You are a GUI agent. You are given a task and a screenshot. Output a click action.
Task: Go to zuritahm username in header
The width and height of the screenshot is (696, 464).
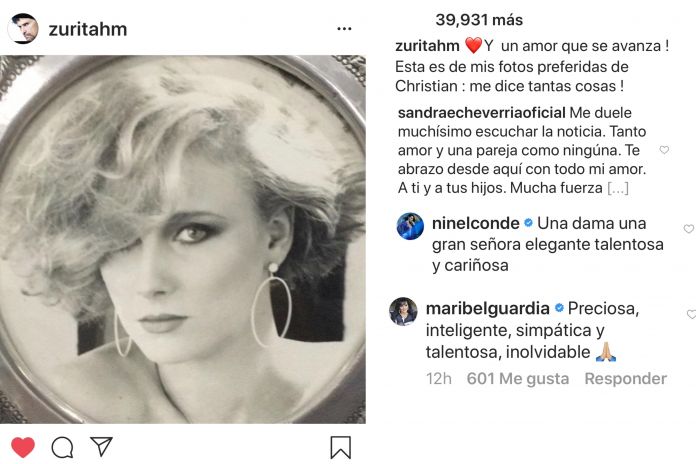(87, 29)
